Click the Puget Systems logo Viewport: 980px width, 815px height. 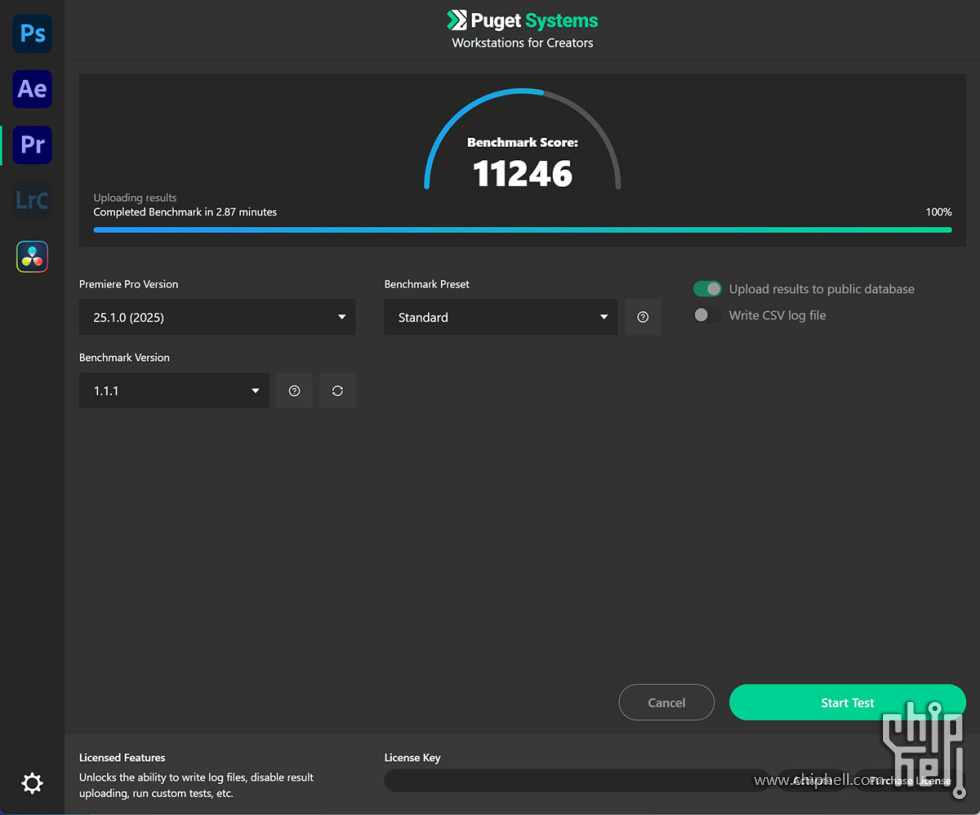coord(522,21)
